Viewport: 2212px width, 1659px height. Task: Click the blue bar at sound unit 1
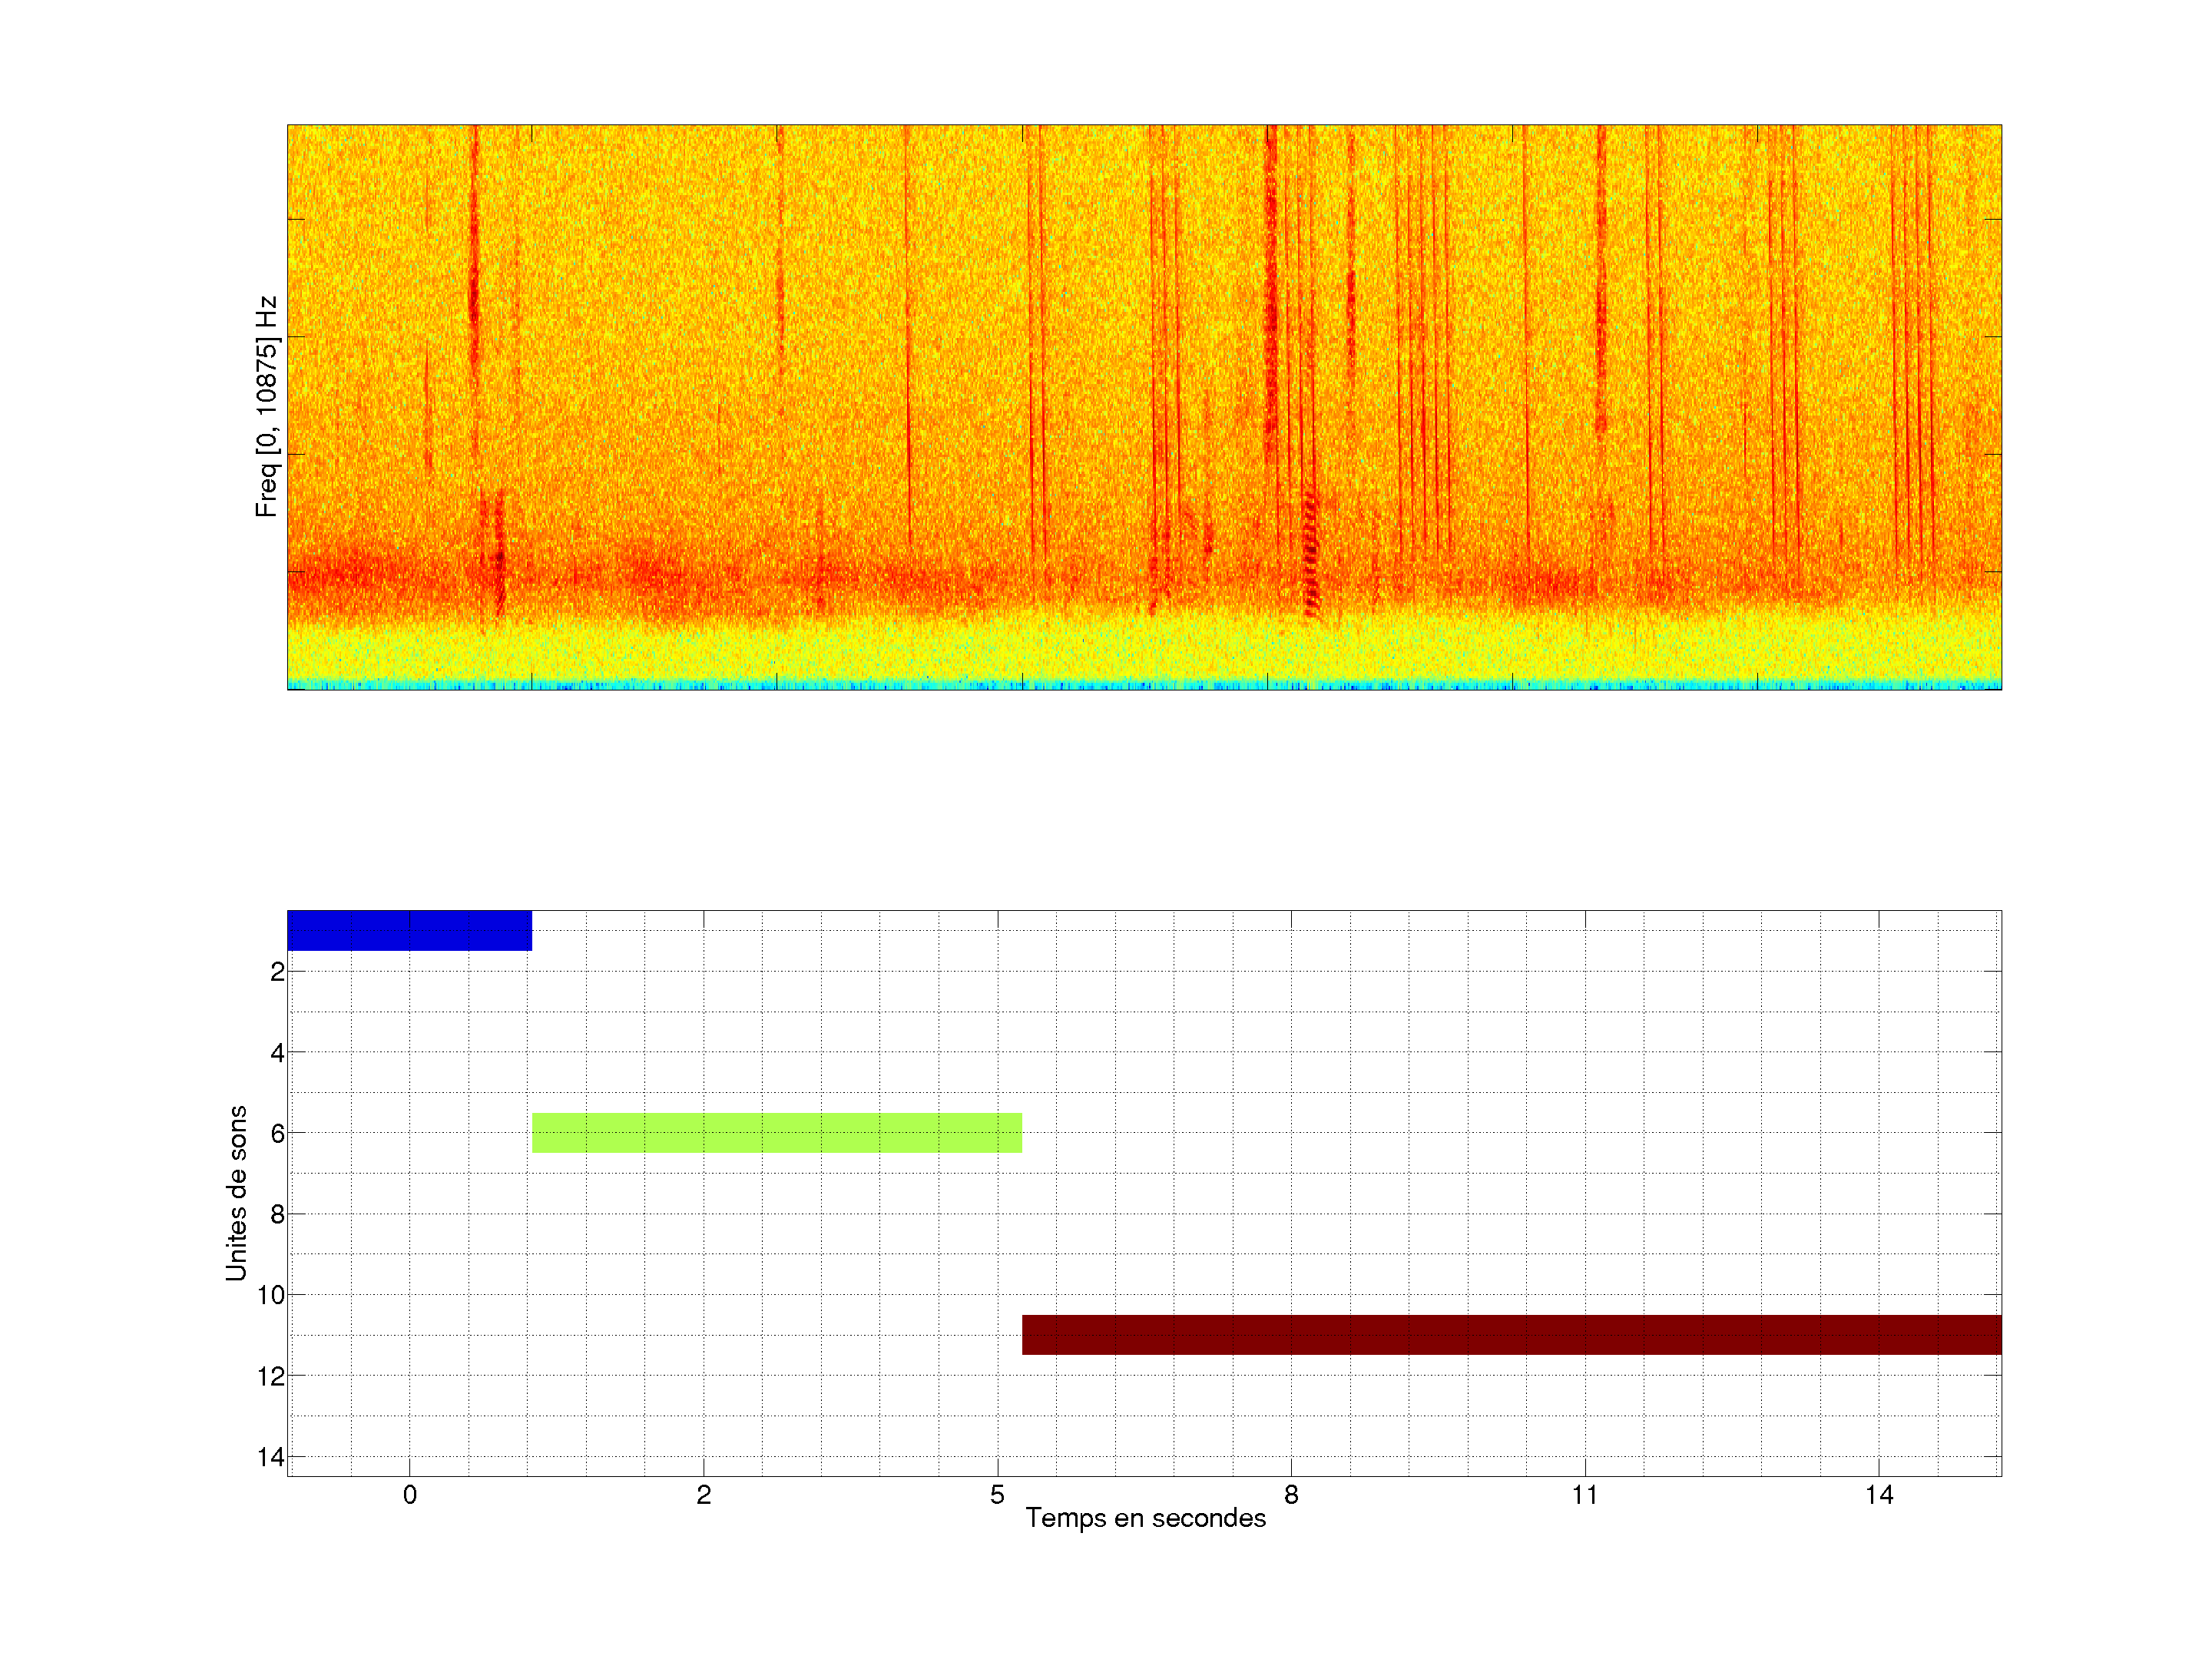(409, 930)
